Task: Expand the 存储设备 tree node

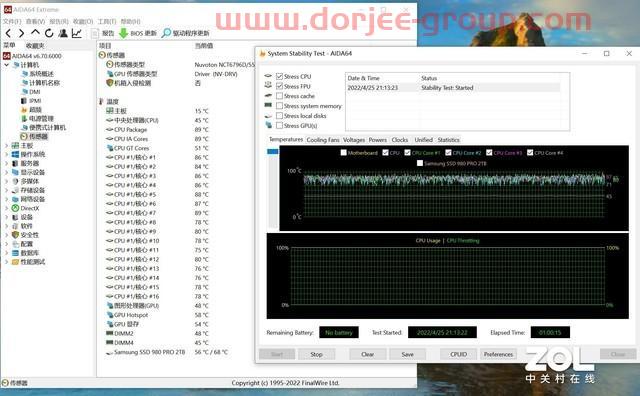Action: [x=7, y=190]
